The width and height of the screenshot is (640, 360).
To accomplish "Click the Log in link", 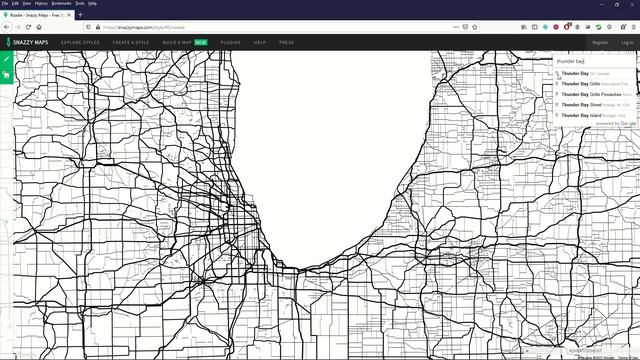I will pos(627,42).
